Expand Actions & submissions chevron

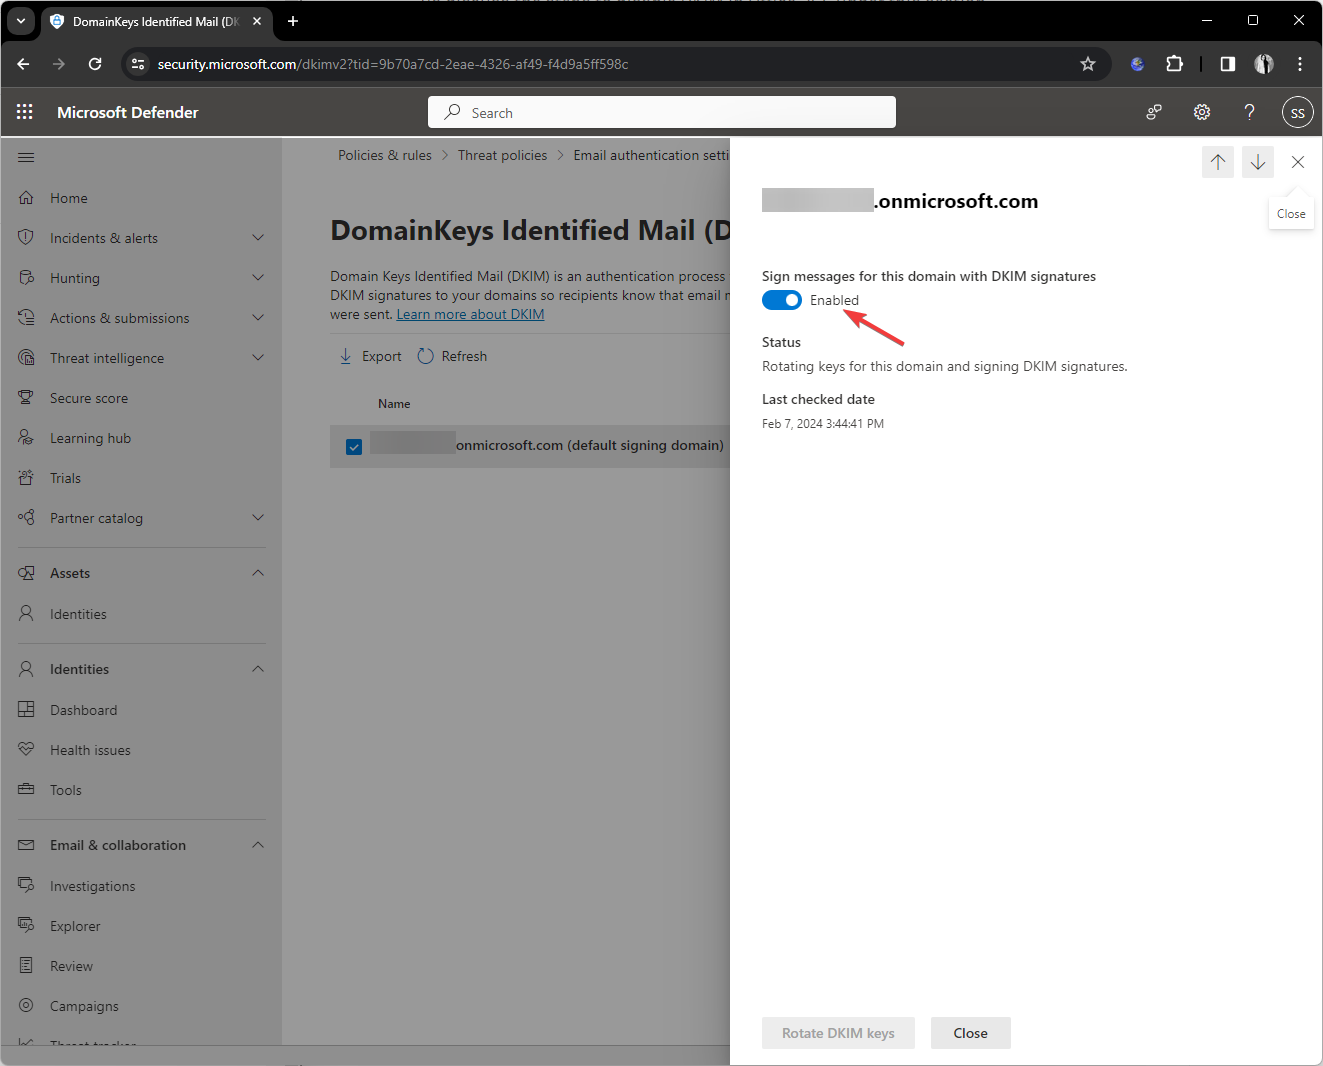(258, 318)
